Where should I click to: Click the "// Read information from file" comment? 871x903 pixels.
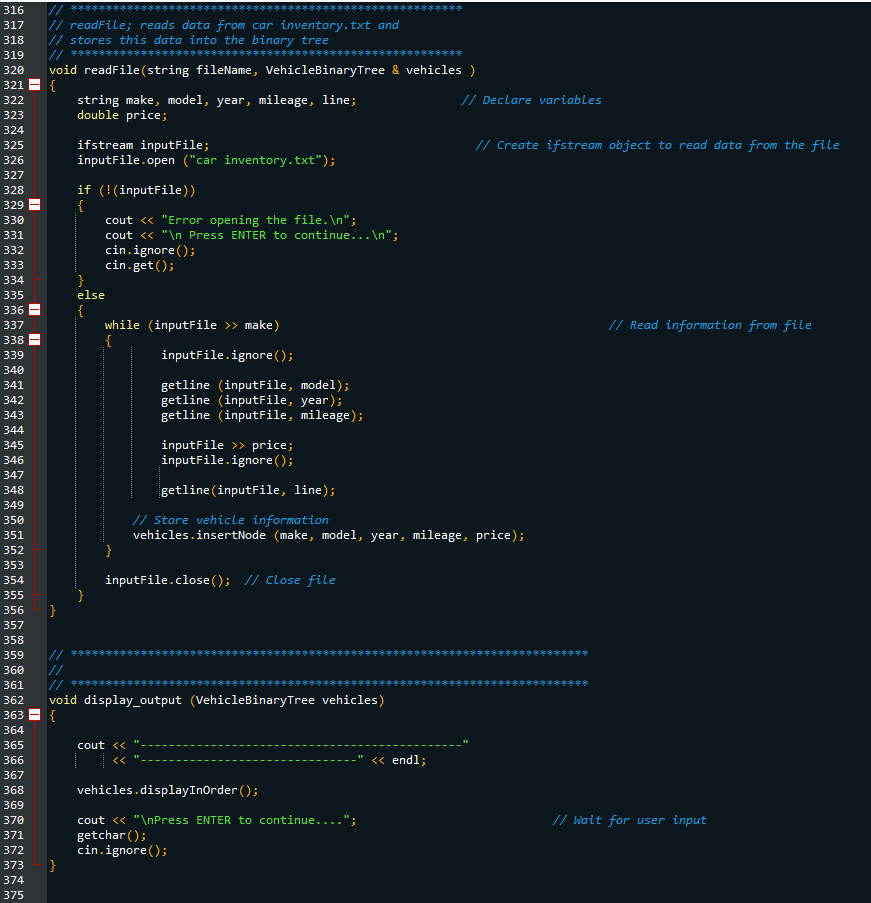[x=710, y=325]
